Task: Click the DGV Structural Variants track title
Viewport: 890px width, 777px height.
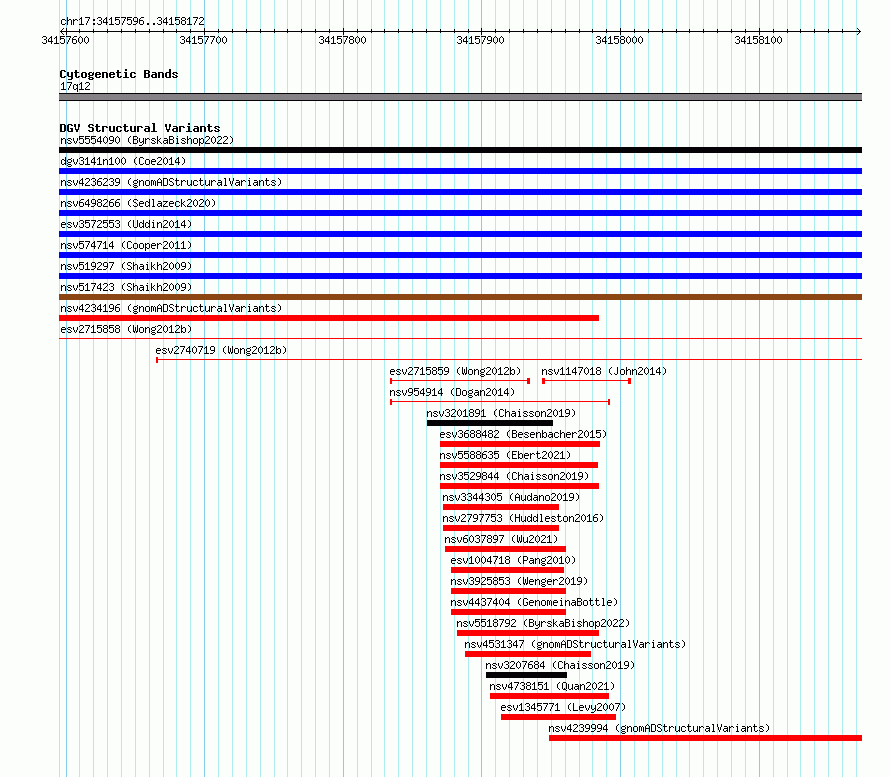Action: click(140, 128)
